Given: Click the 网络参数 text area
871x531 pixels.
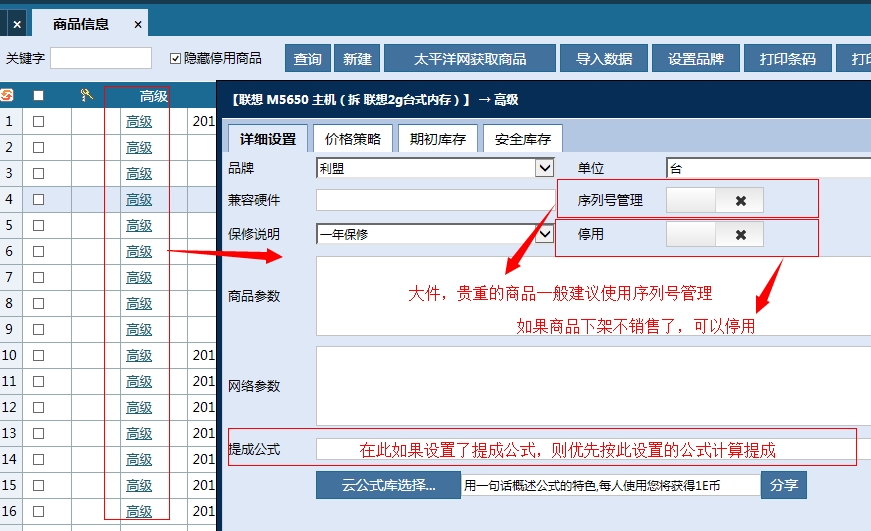Looking at the screenshot, I should (x=593, y=386).
